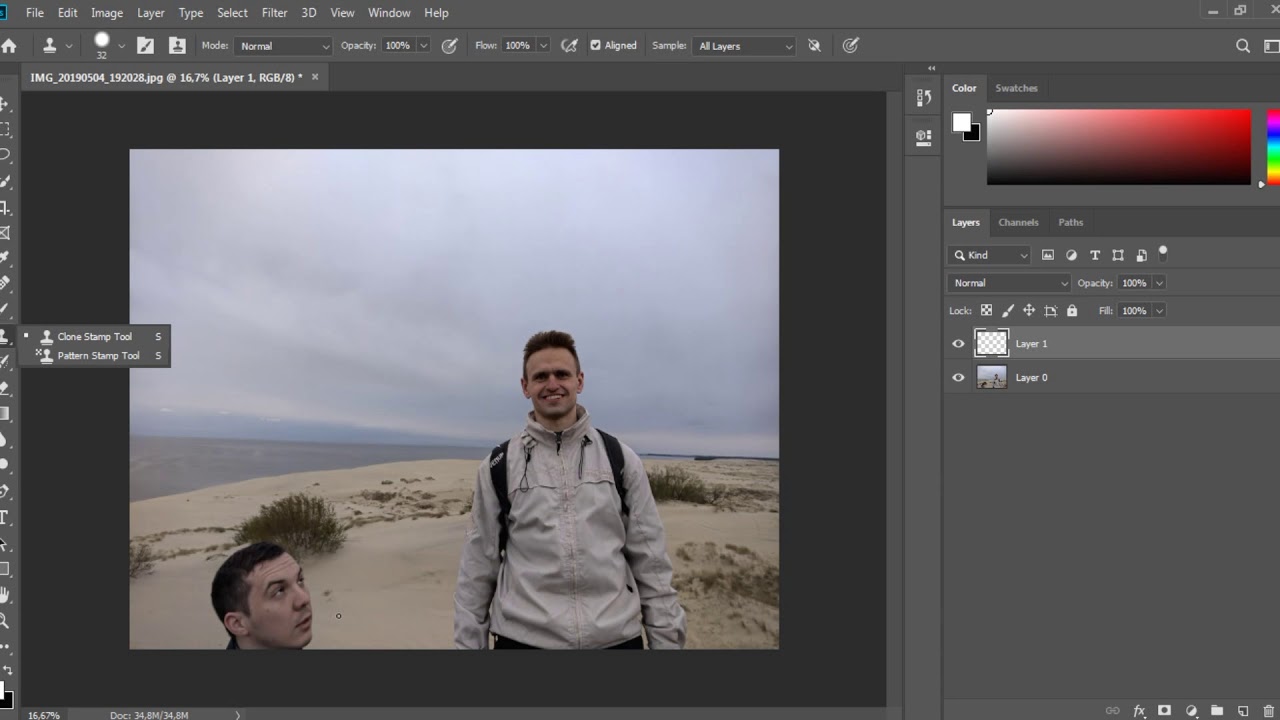Open the Clone Source panel icon
1280x720 pixels.
(x=924, y=137)
